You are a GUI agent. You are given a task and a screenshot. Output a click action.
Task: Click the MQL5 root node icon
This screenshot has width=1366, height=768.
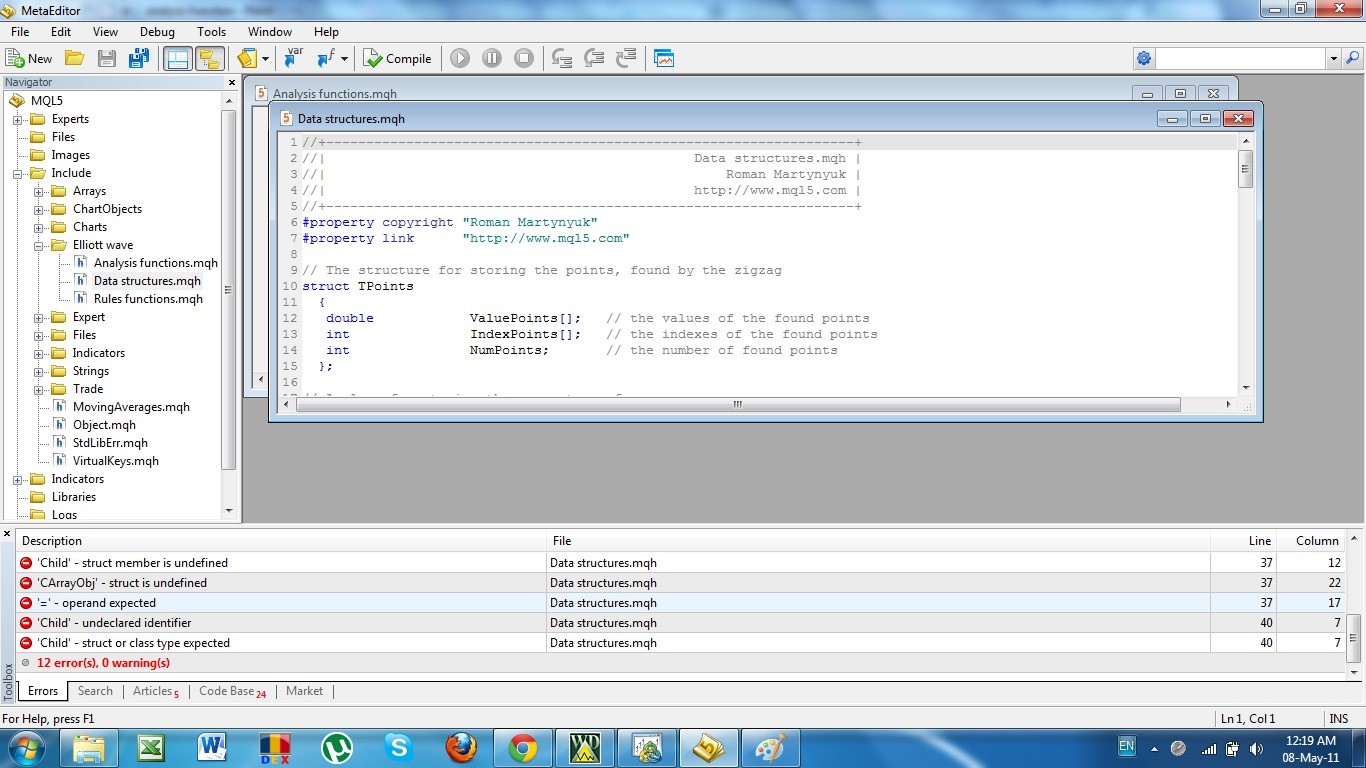pyautogui.click(x=16, y=101)
